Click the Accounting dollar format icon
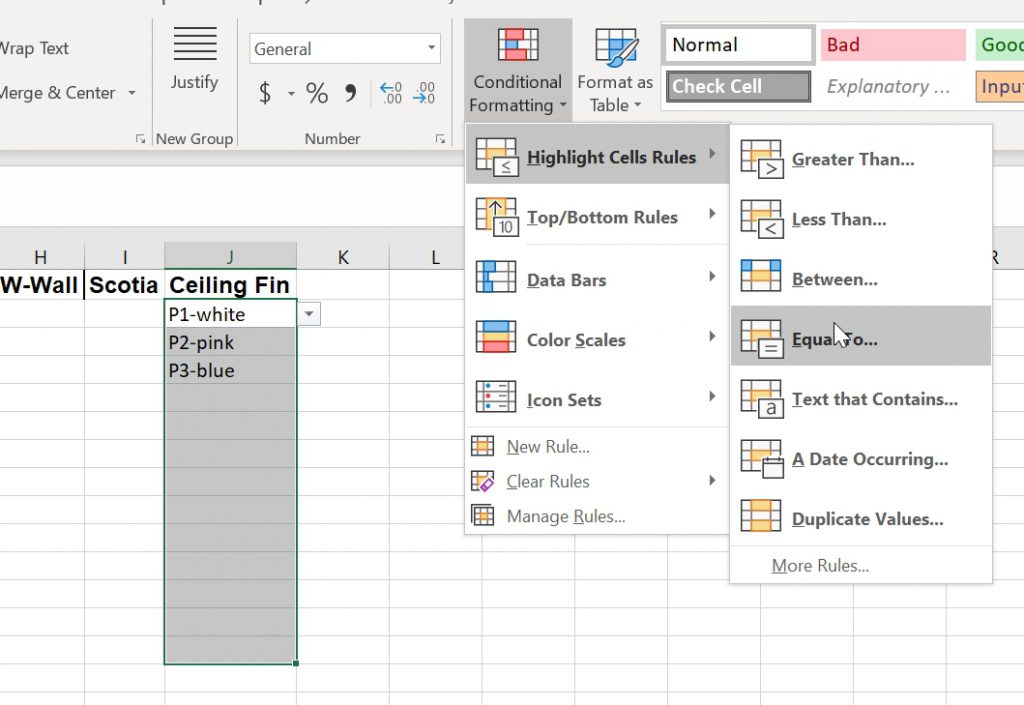 (x=265, y=94)
